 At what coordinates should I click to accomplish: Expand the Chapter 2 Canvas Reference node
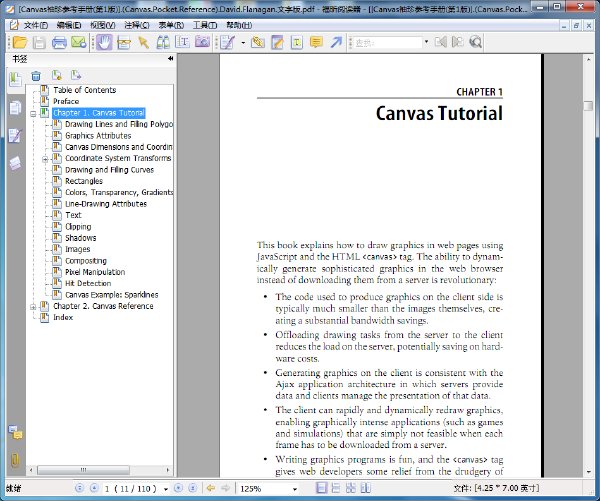pyautogui.click(x=33, y=307)
